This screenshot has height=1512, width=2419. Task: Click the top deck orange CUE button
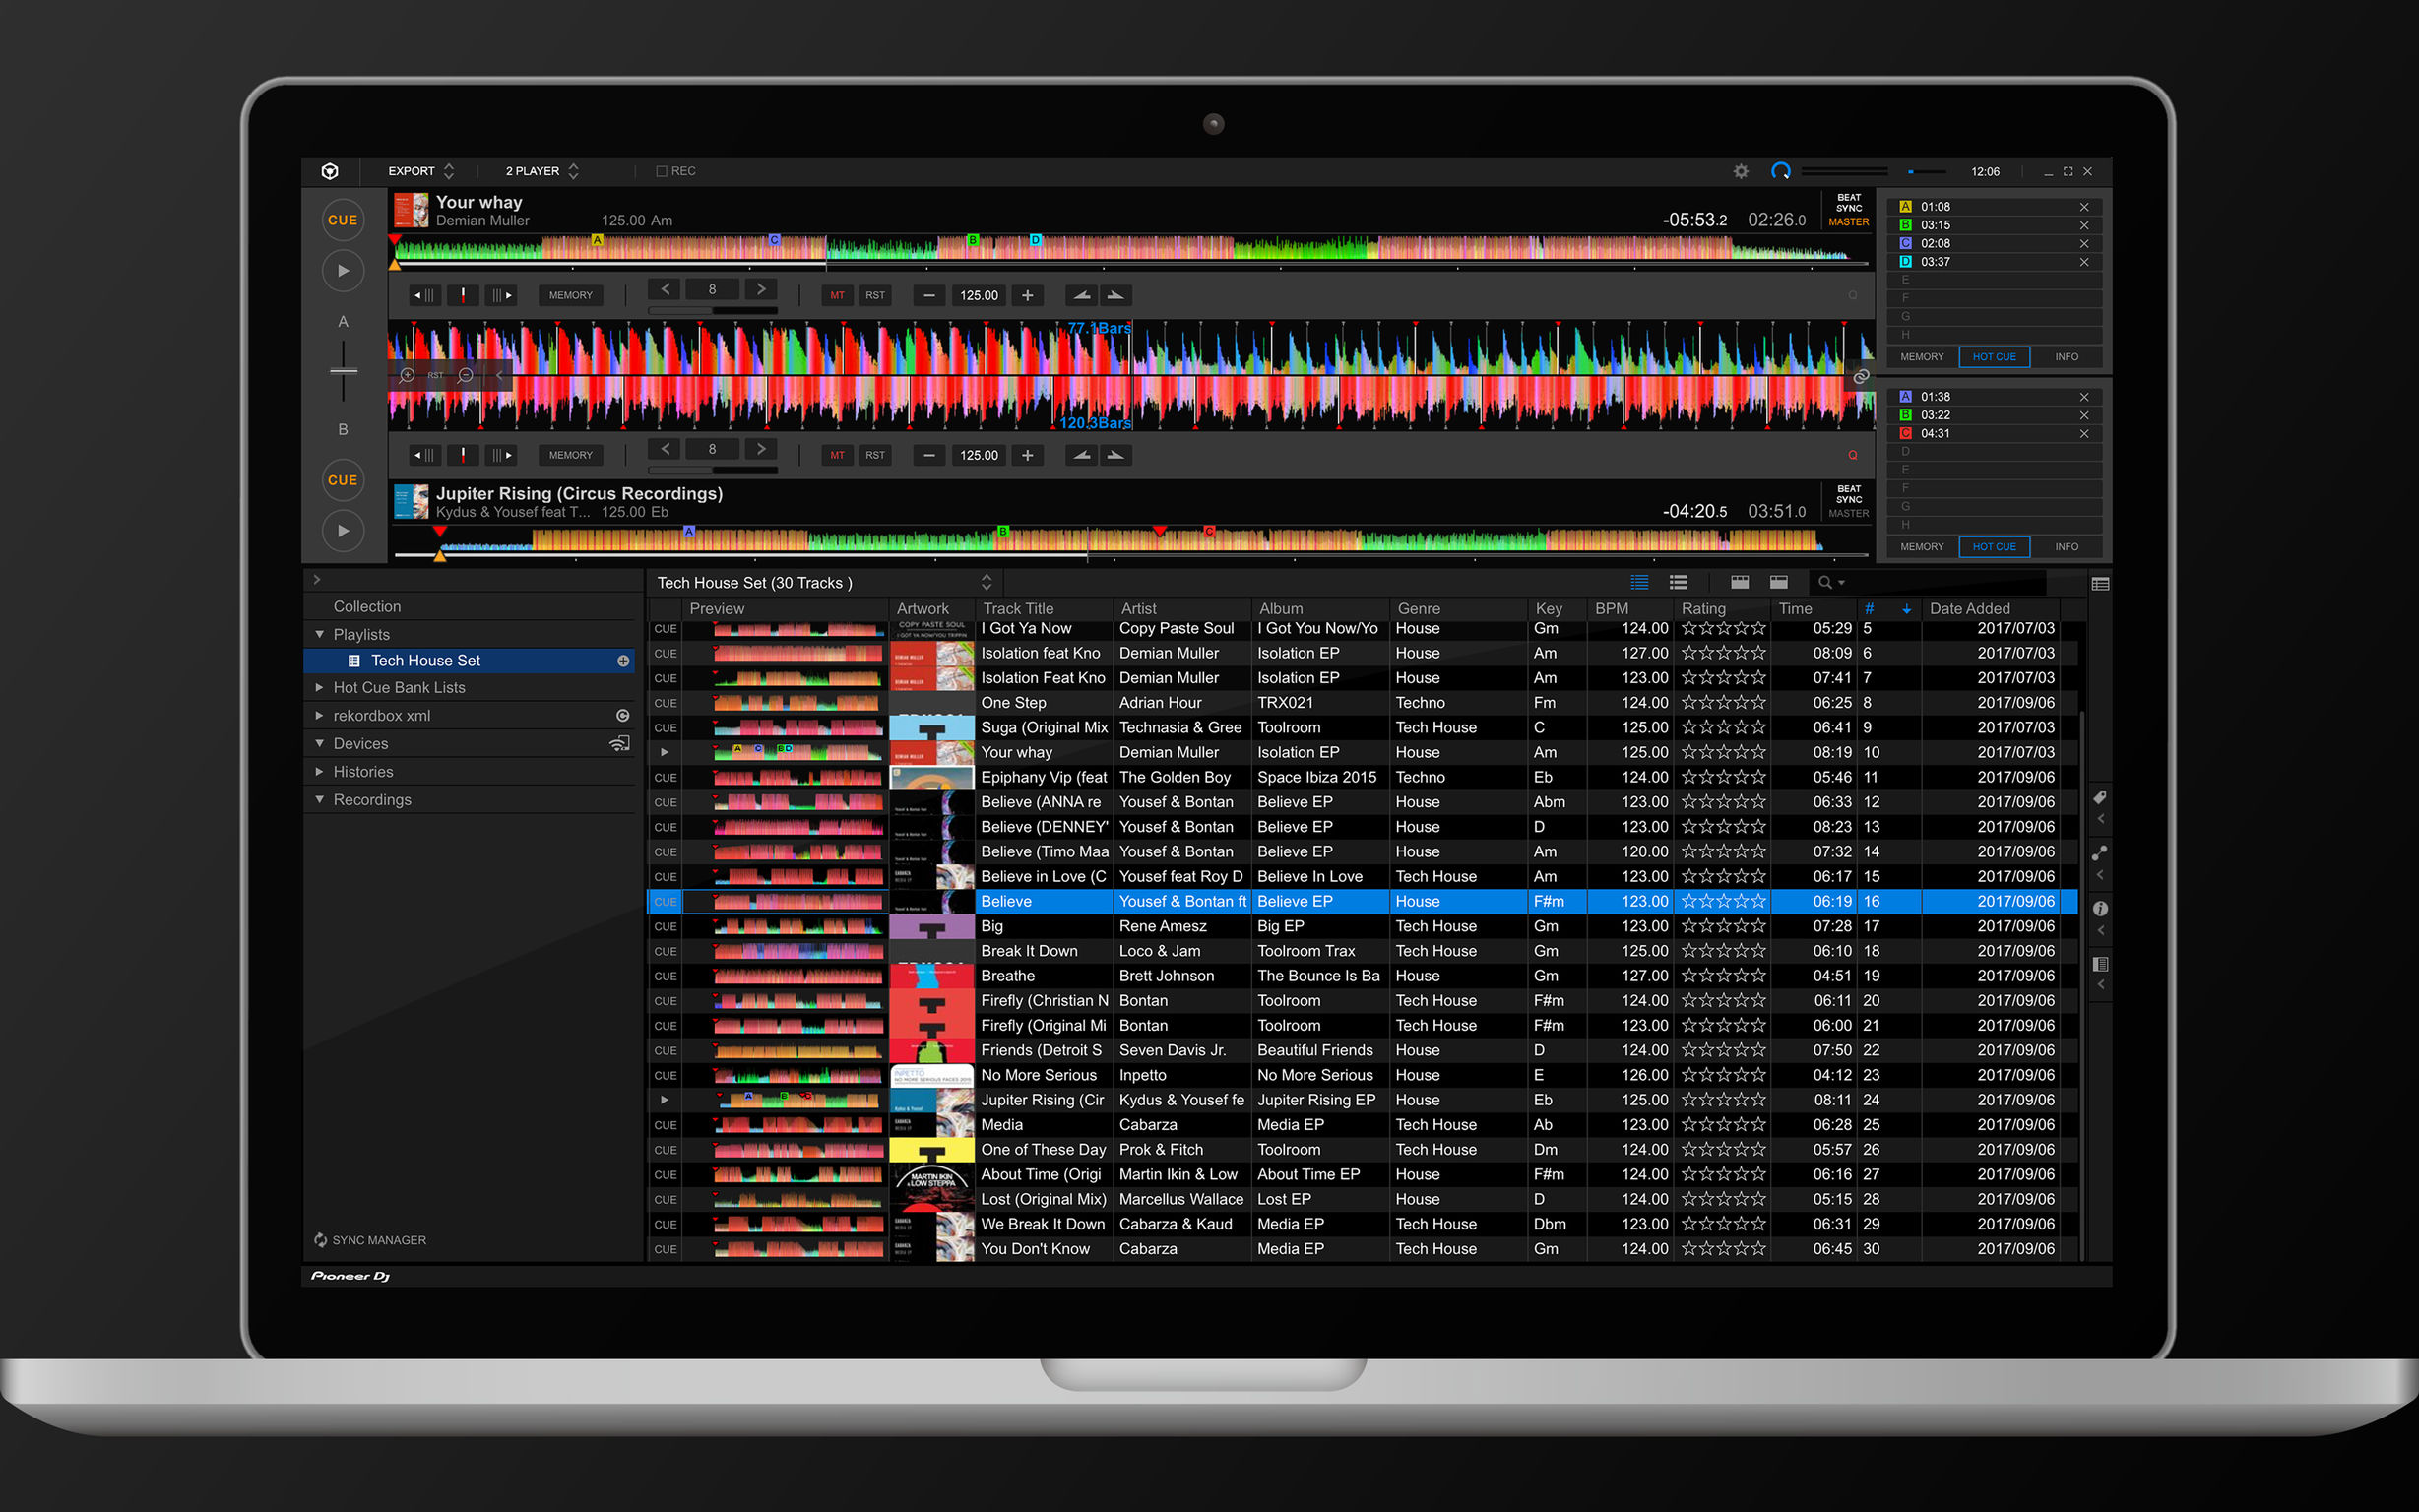(x=342, y=220)
